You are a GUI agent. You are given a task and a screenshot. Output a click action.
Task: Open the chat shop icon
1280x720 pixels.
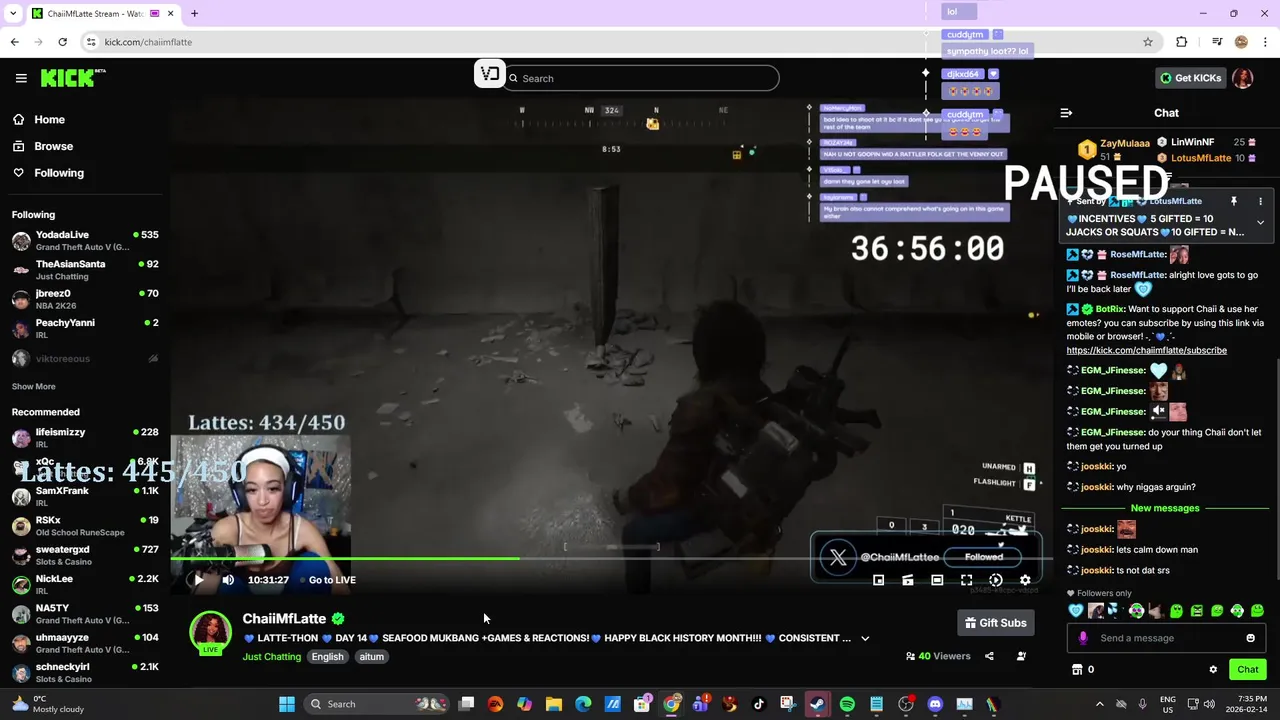pyautogui.click(x=1077, y=669)
